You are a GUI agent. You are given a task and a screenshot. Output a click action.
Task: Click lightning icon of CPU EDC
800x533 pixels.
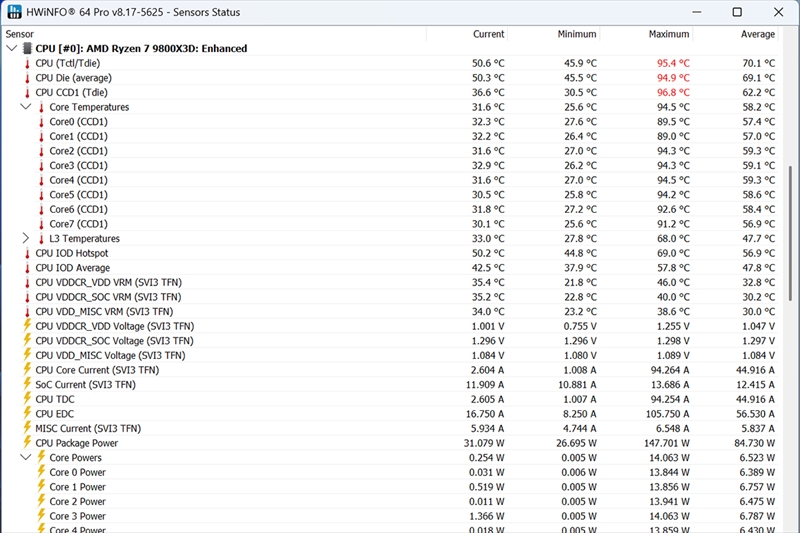click(28, 414)
